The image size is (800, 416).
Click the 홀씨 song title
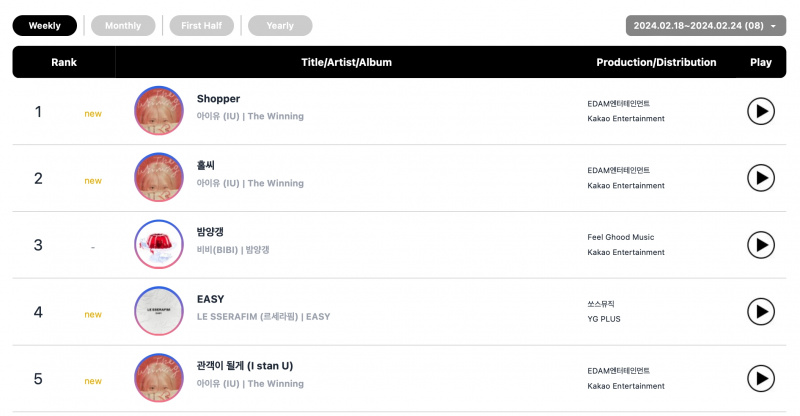206,165
